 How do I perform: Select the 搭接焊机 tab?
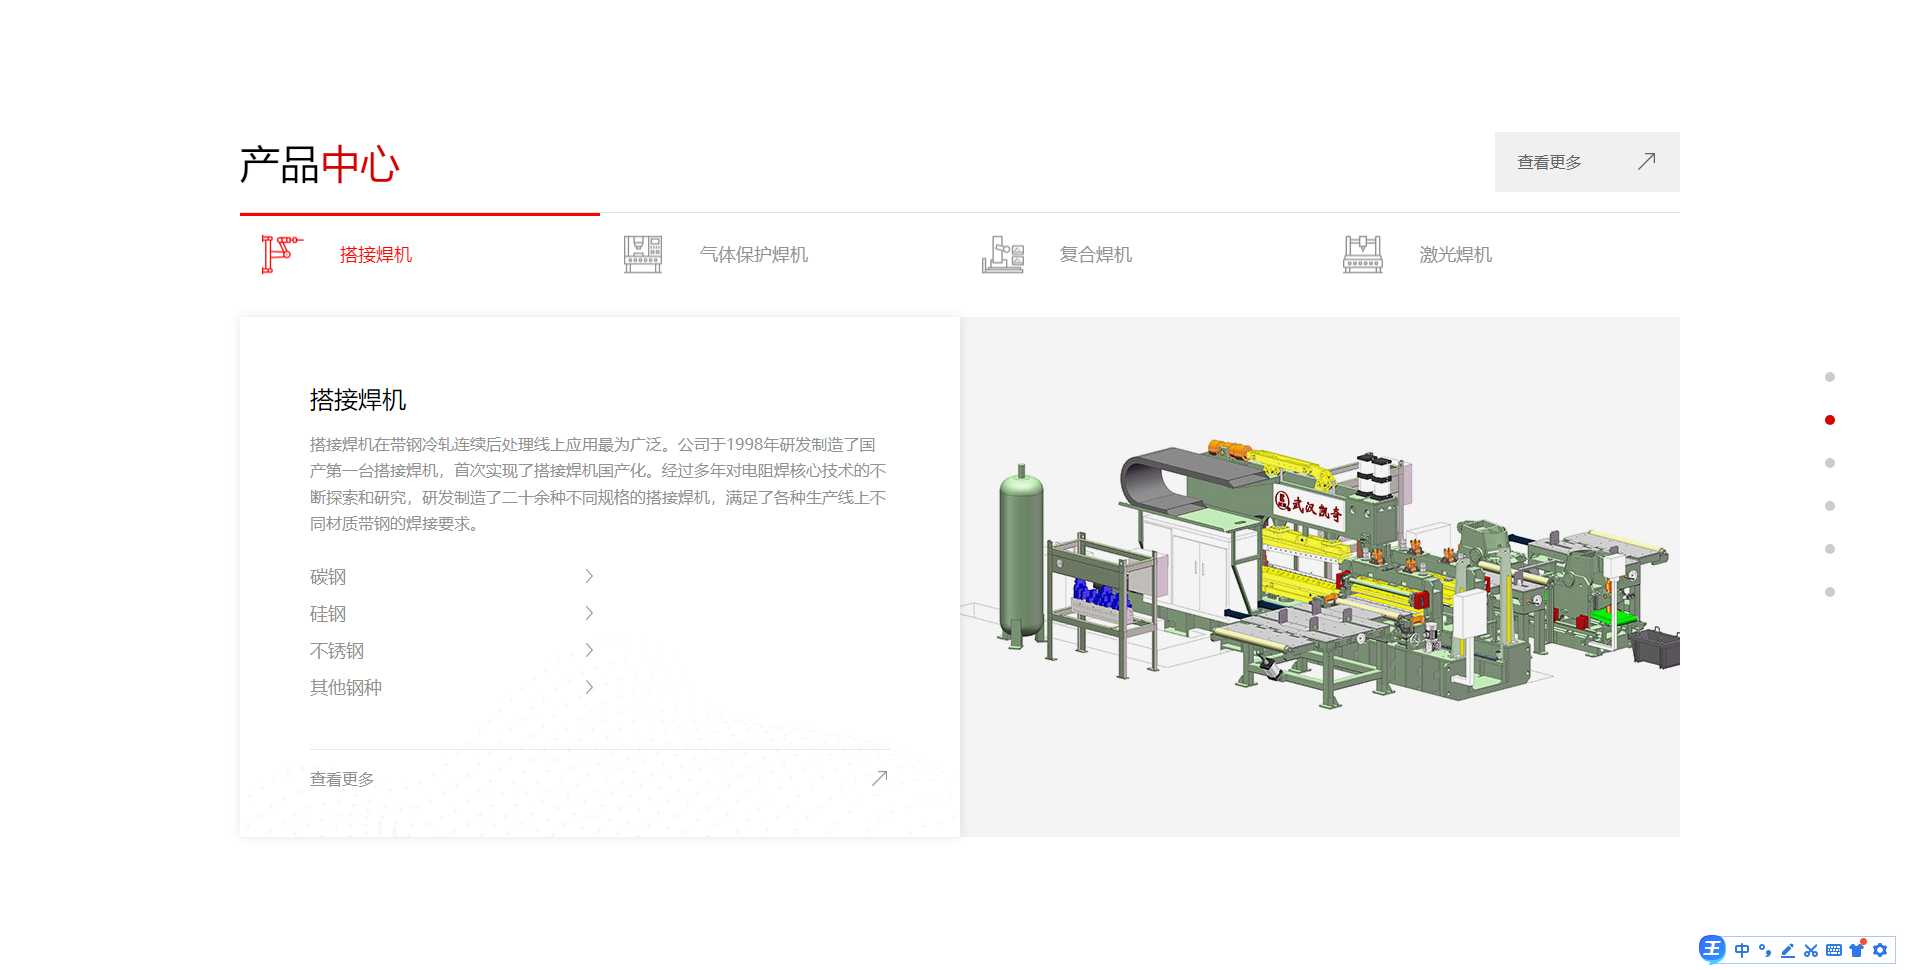pyautogui.click(x=420, y=254)
